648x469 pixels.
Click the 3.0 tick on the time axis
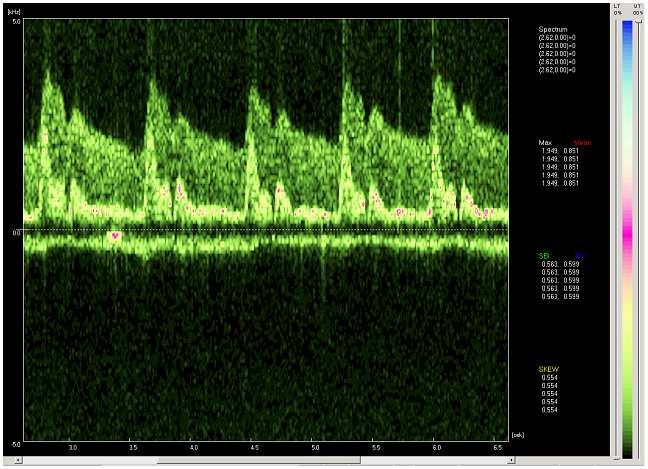(73, 448)
